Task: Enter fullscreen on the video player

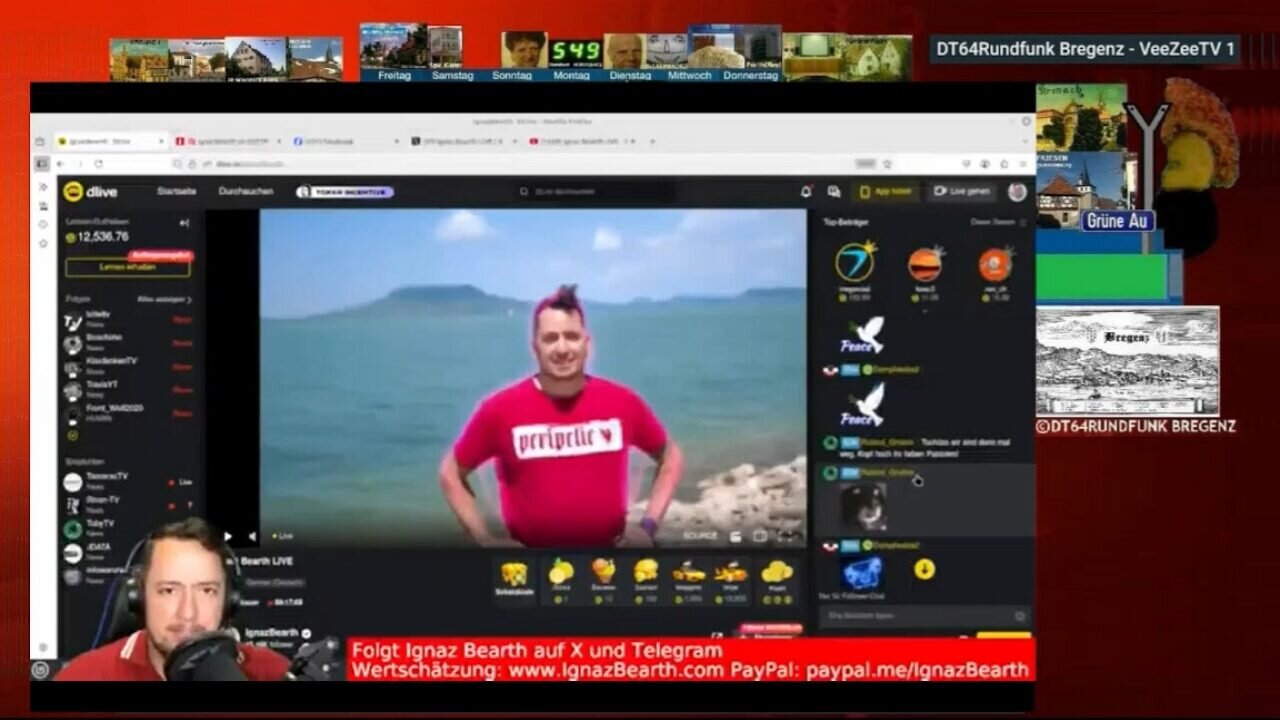Action: pos(786,536)
